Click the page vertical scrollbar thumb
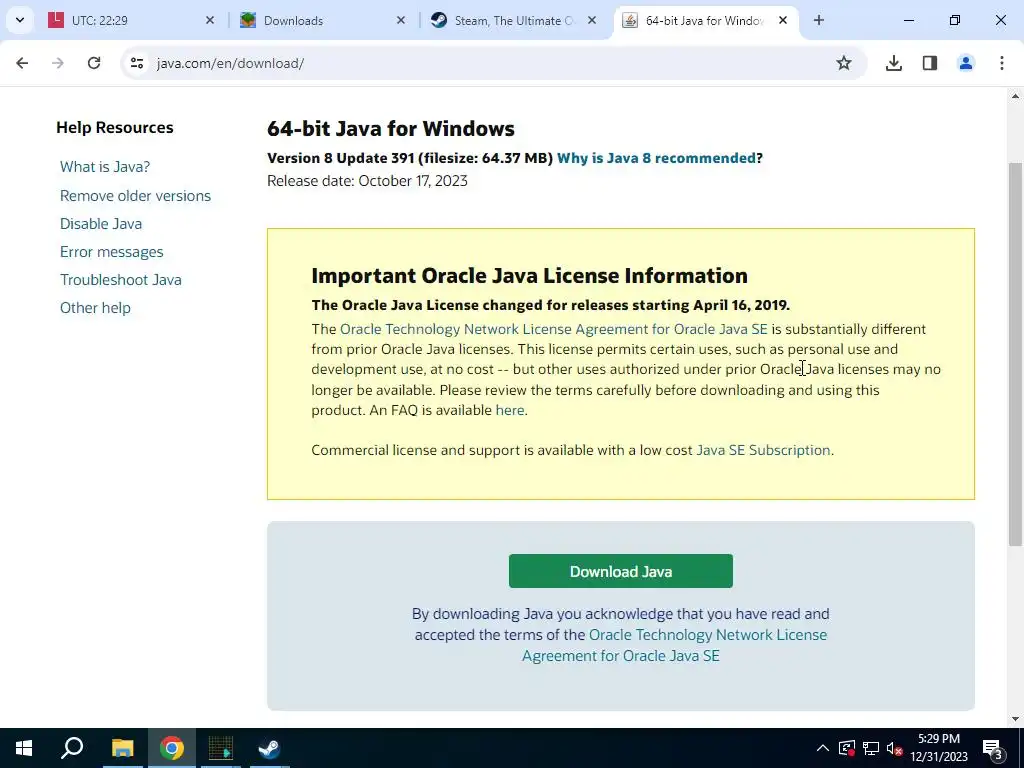This screenshot has width=1024, height=768. point(1015,353)
